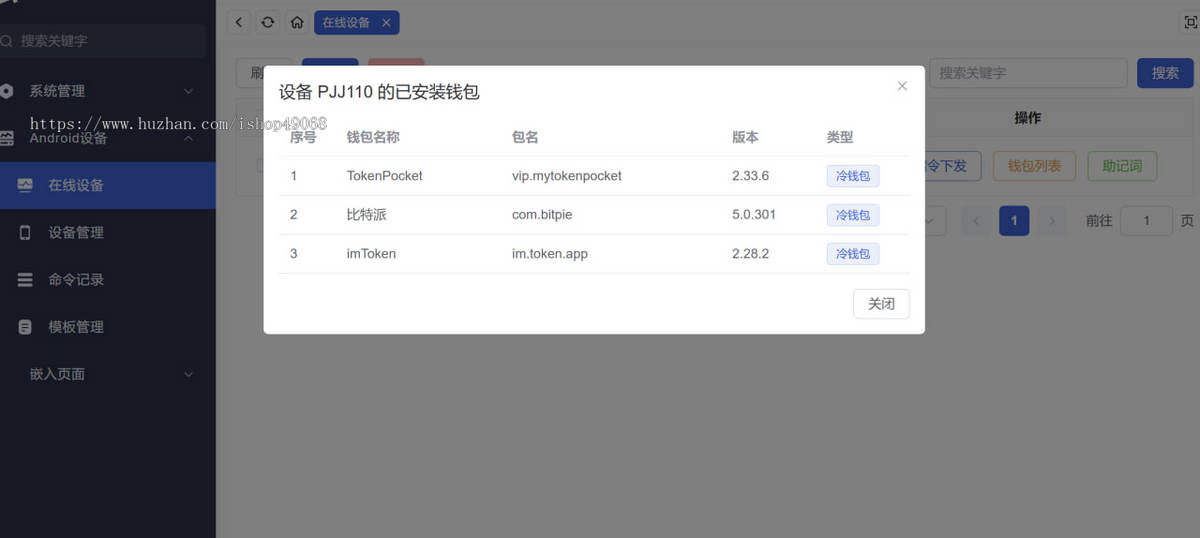Open 在线设备 in the sidebar
The image size is (1200, 538).
point(108,185)
